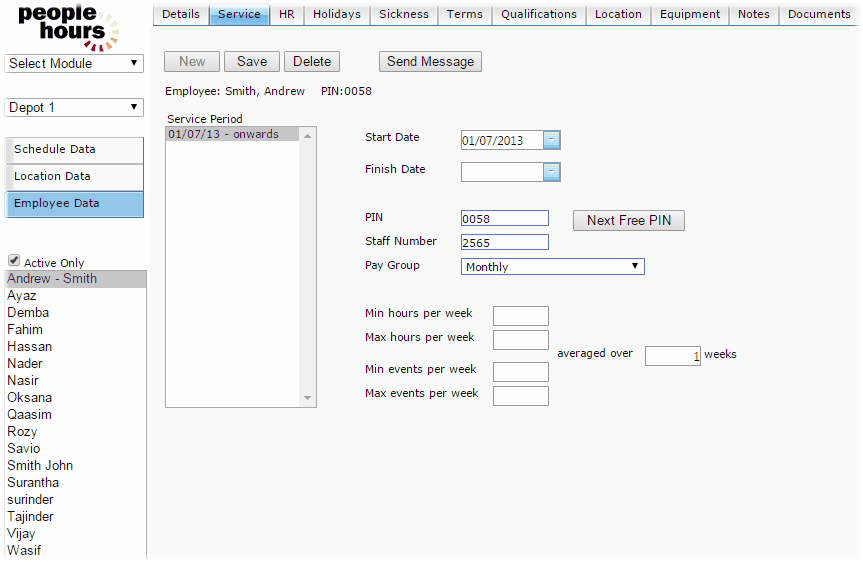Open the Finish Date calendar picker
The image size is (863, 563).
click(551, 173)
